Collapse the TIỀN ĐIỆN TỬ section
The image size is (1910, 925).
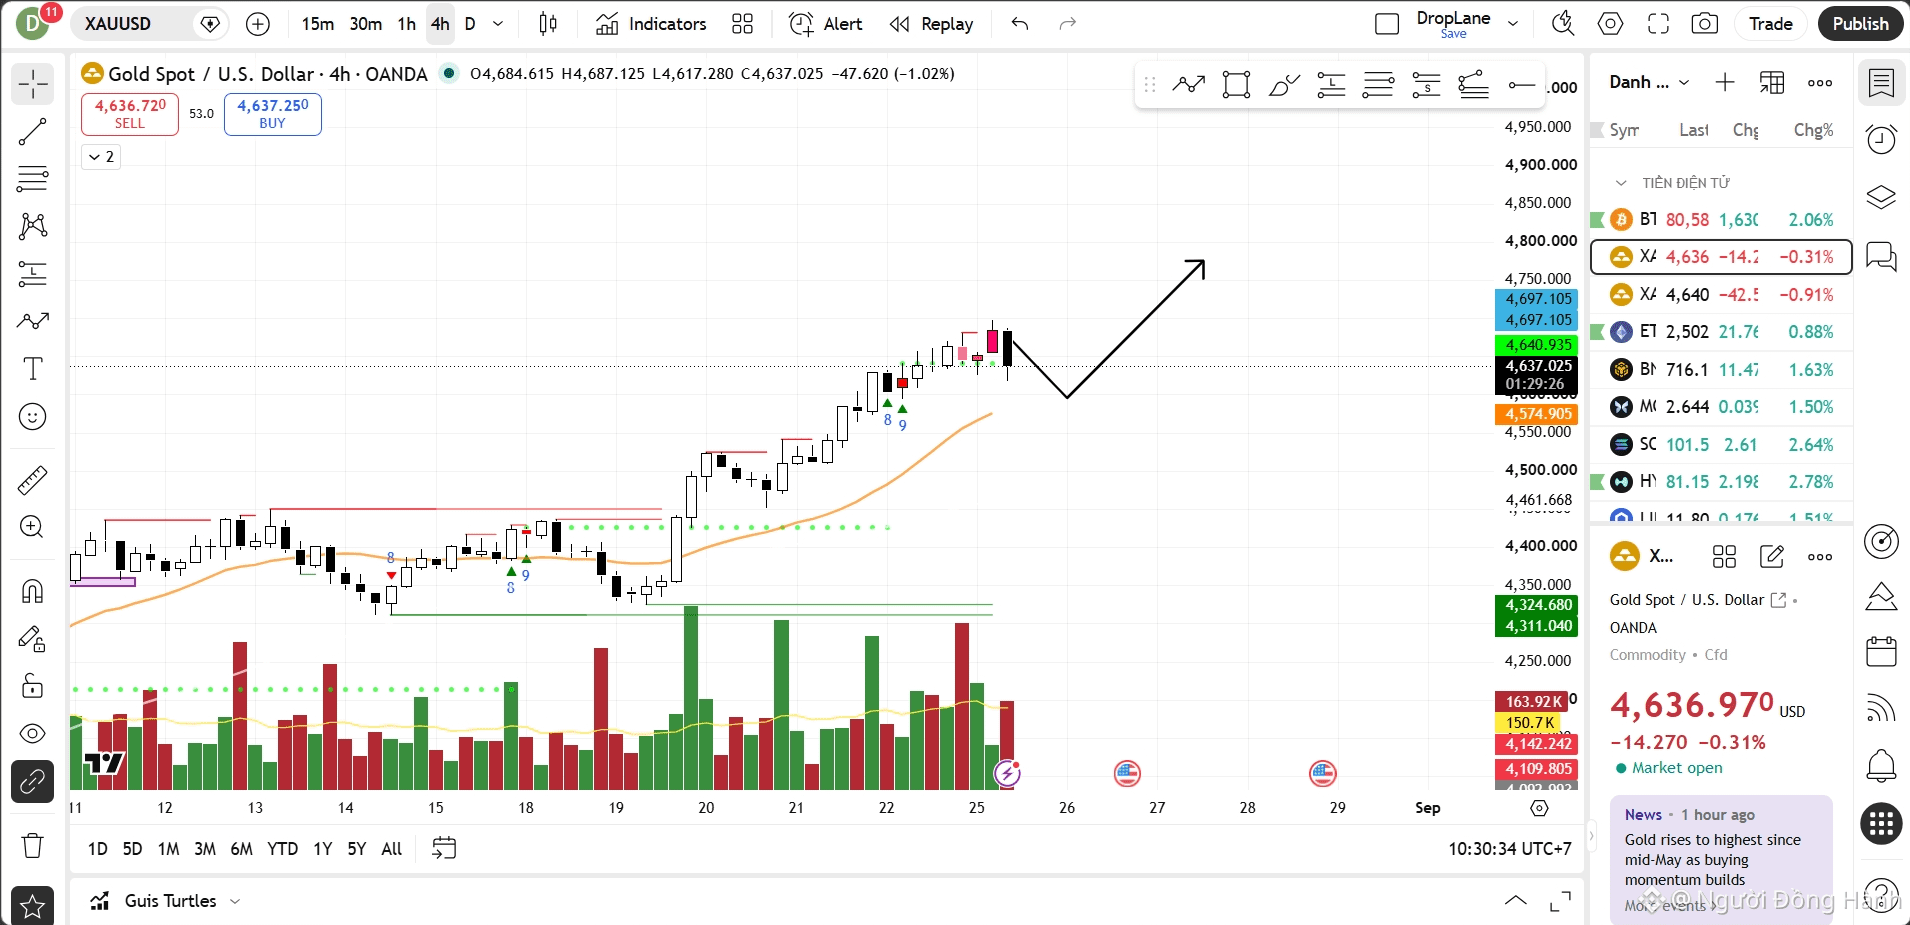(1621, 183)
